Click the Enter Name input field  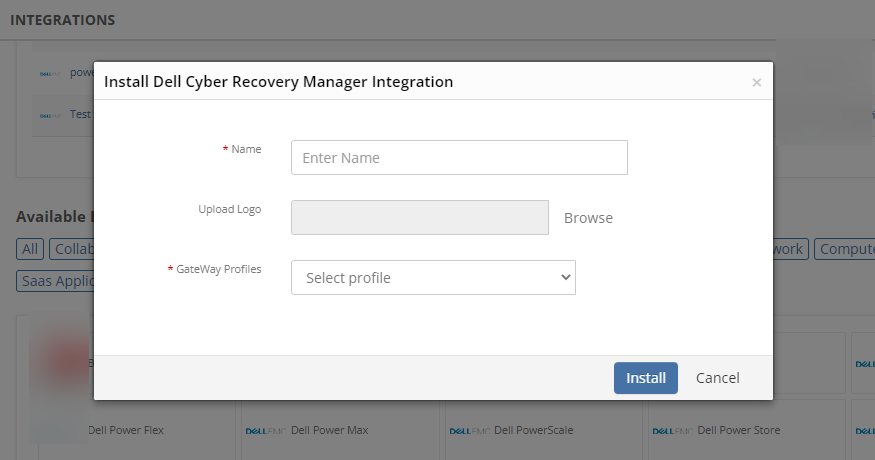459,157
